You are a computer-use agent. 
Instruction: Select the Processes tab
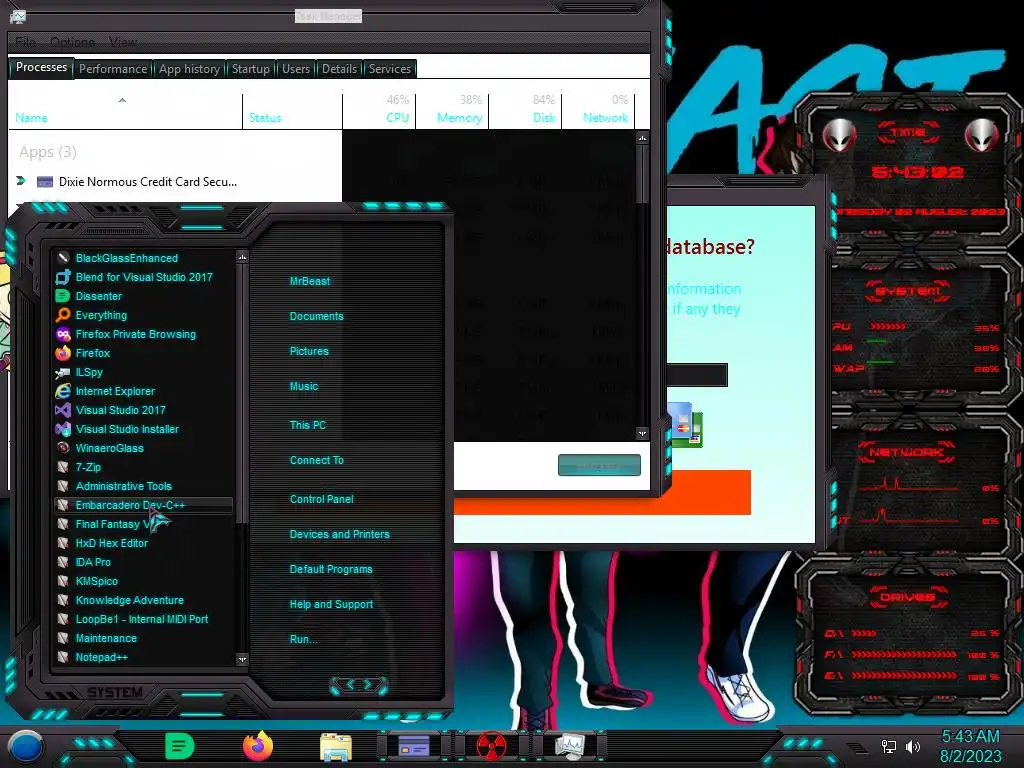pyautogui.click(x=41, y=67)
